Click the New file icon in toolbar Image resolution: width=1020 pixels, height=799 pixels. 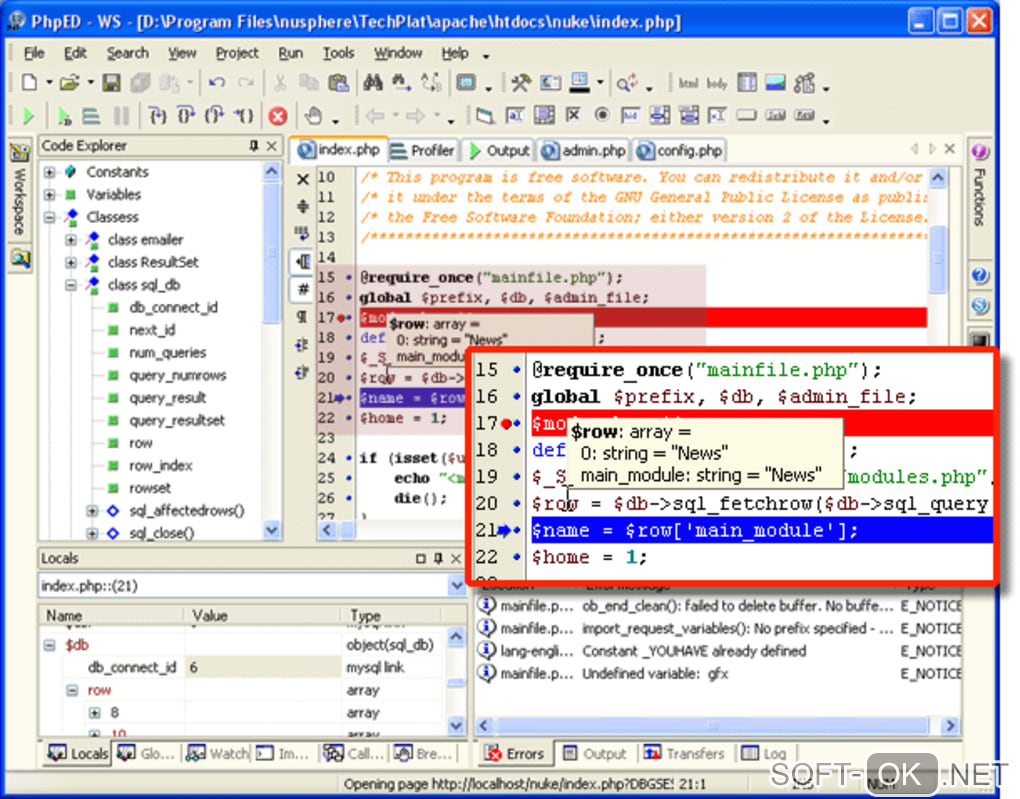coord(29,83)
